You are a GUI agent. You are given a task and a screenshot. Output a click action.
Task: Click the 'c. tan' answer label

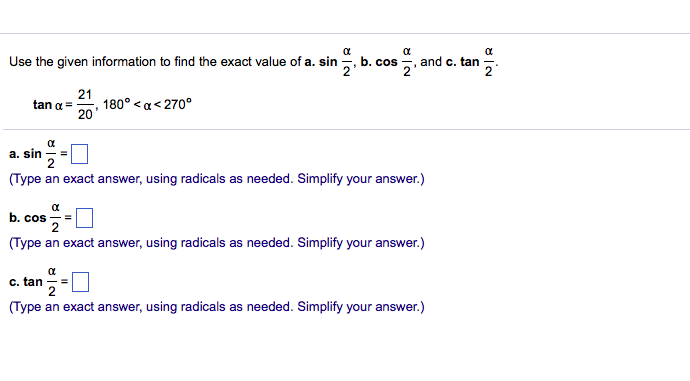tap(26, 282)
